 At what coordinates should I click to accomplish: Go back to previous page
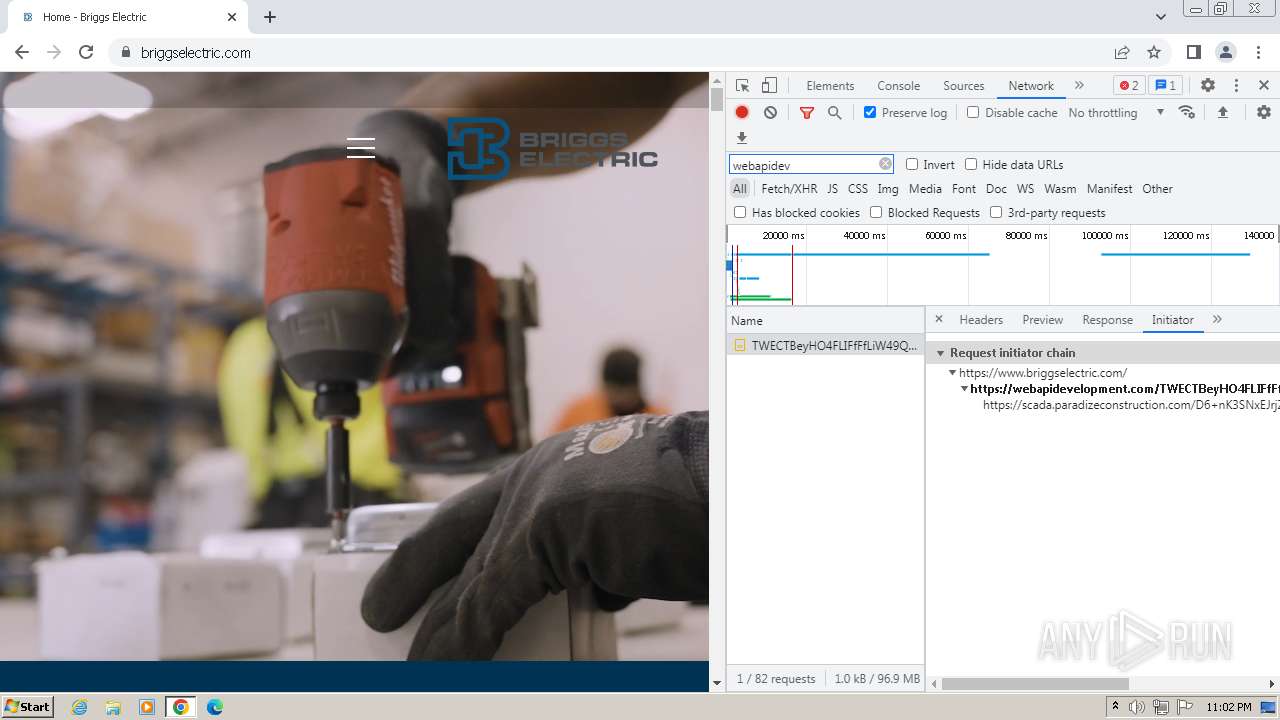(x=22, y=53)
